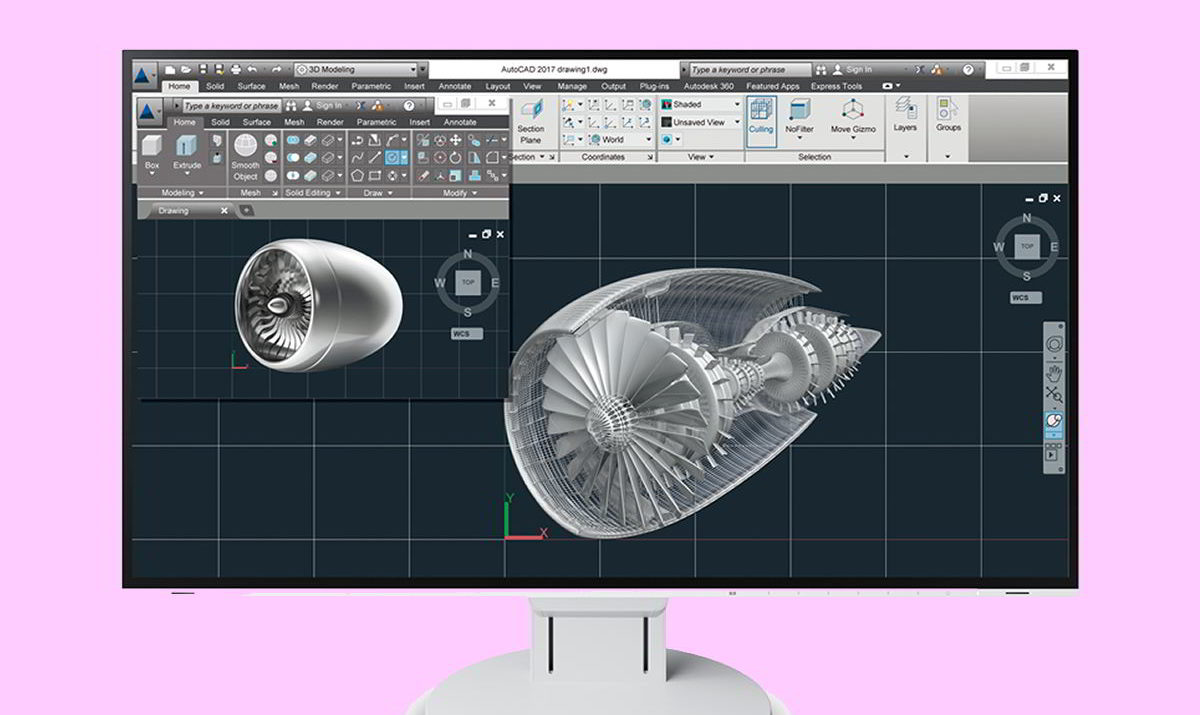This screenshot has width=1200, height=715.
Task: Click the main window keyword search field
Action: 750,70
